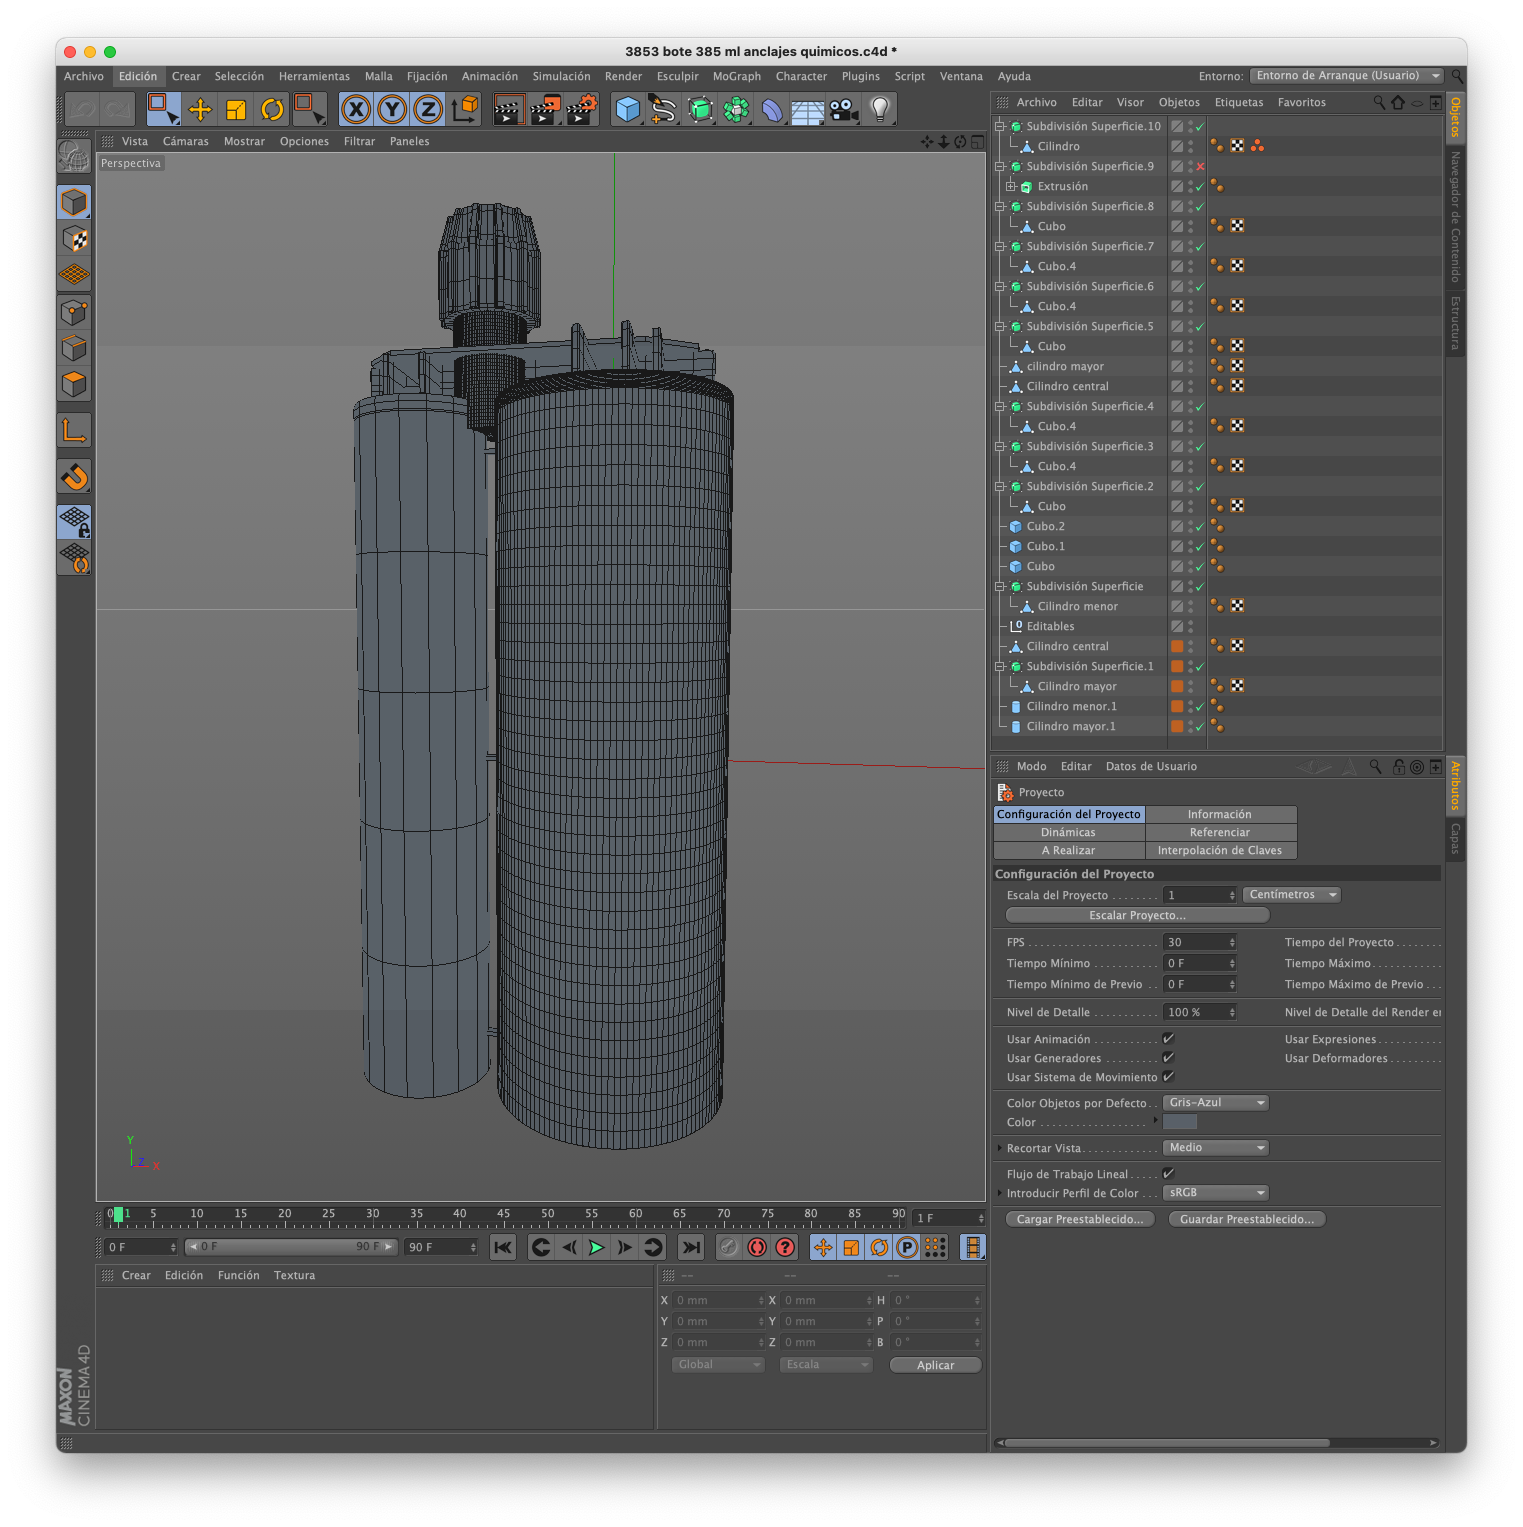Click the Escalar Proyecto button
1523x1527 pixels.
click(1137, 916)
